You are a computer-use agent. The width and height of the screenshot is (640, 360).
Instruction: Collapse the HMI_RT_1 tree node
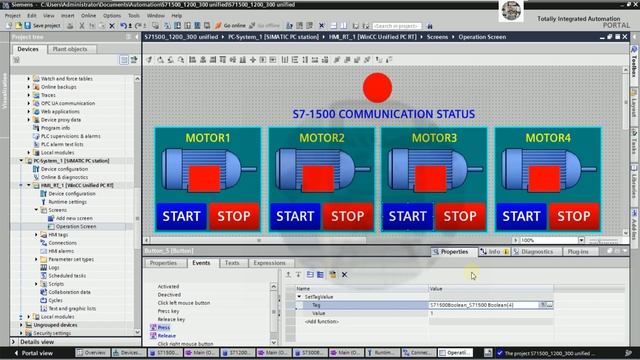tap(29, 185)
